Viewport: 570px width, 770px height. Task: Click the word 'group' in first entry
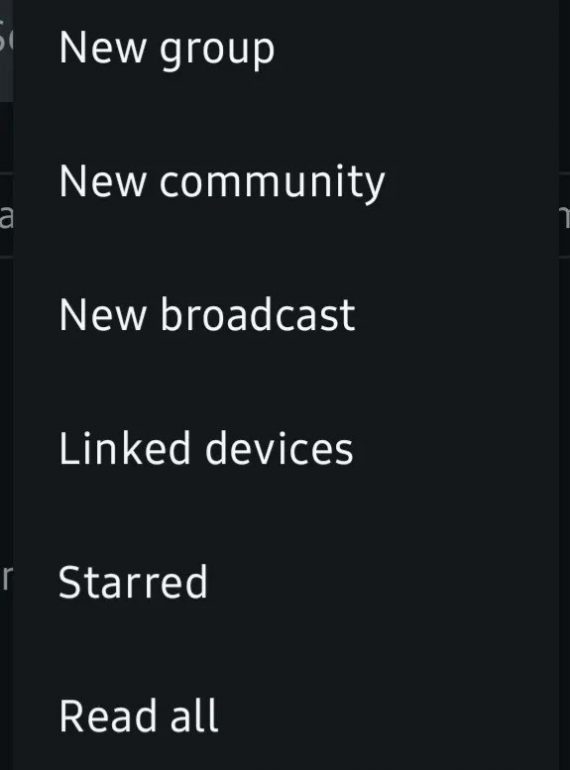[x=217, y=52]
